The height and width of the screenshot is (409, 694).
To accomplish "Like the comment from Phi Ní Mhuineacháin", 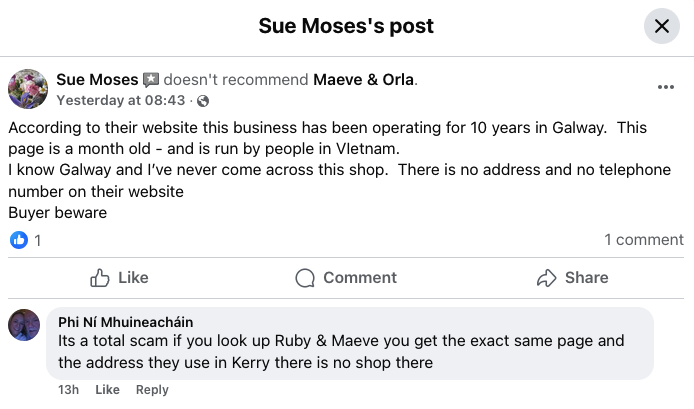I will [x=107, y=389].
